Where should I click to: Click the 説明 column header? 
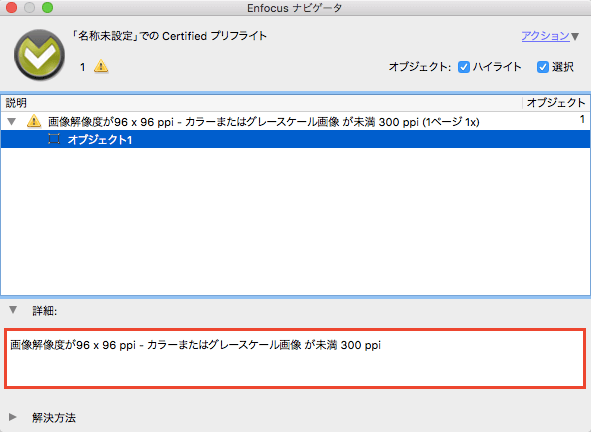(x=16, y=103)
